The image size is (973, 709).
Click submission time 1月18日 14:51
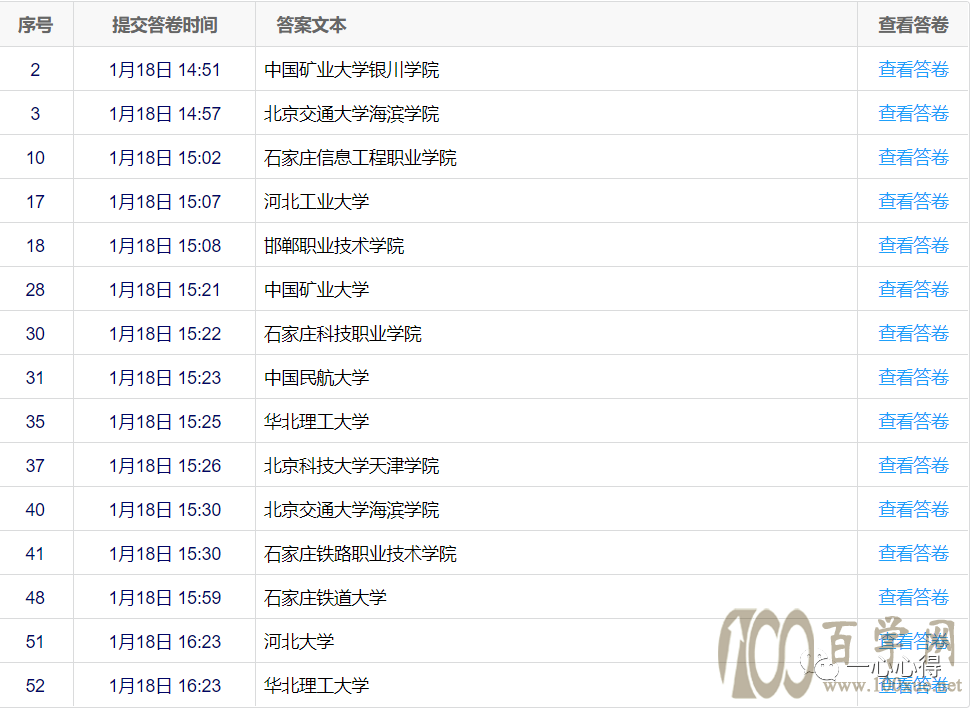165,69
